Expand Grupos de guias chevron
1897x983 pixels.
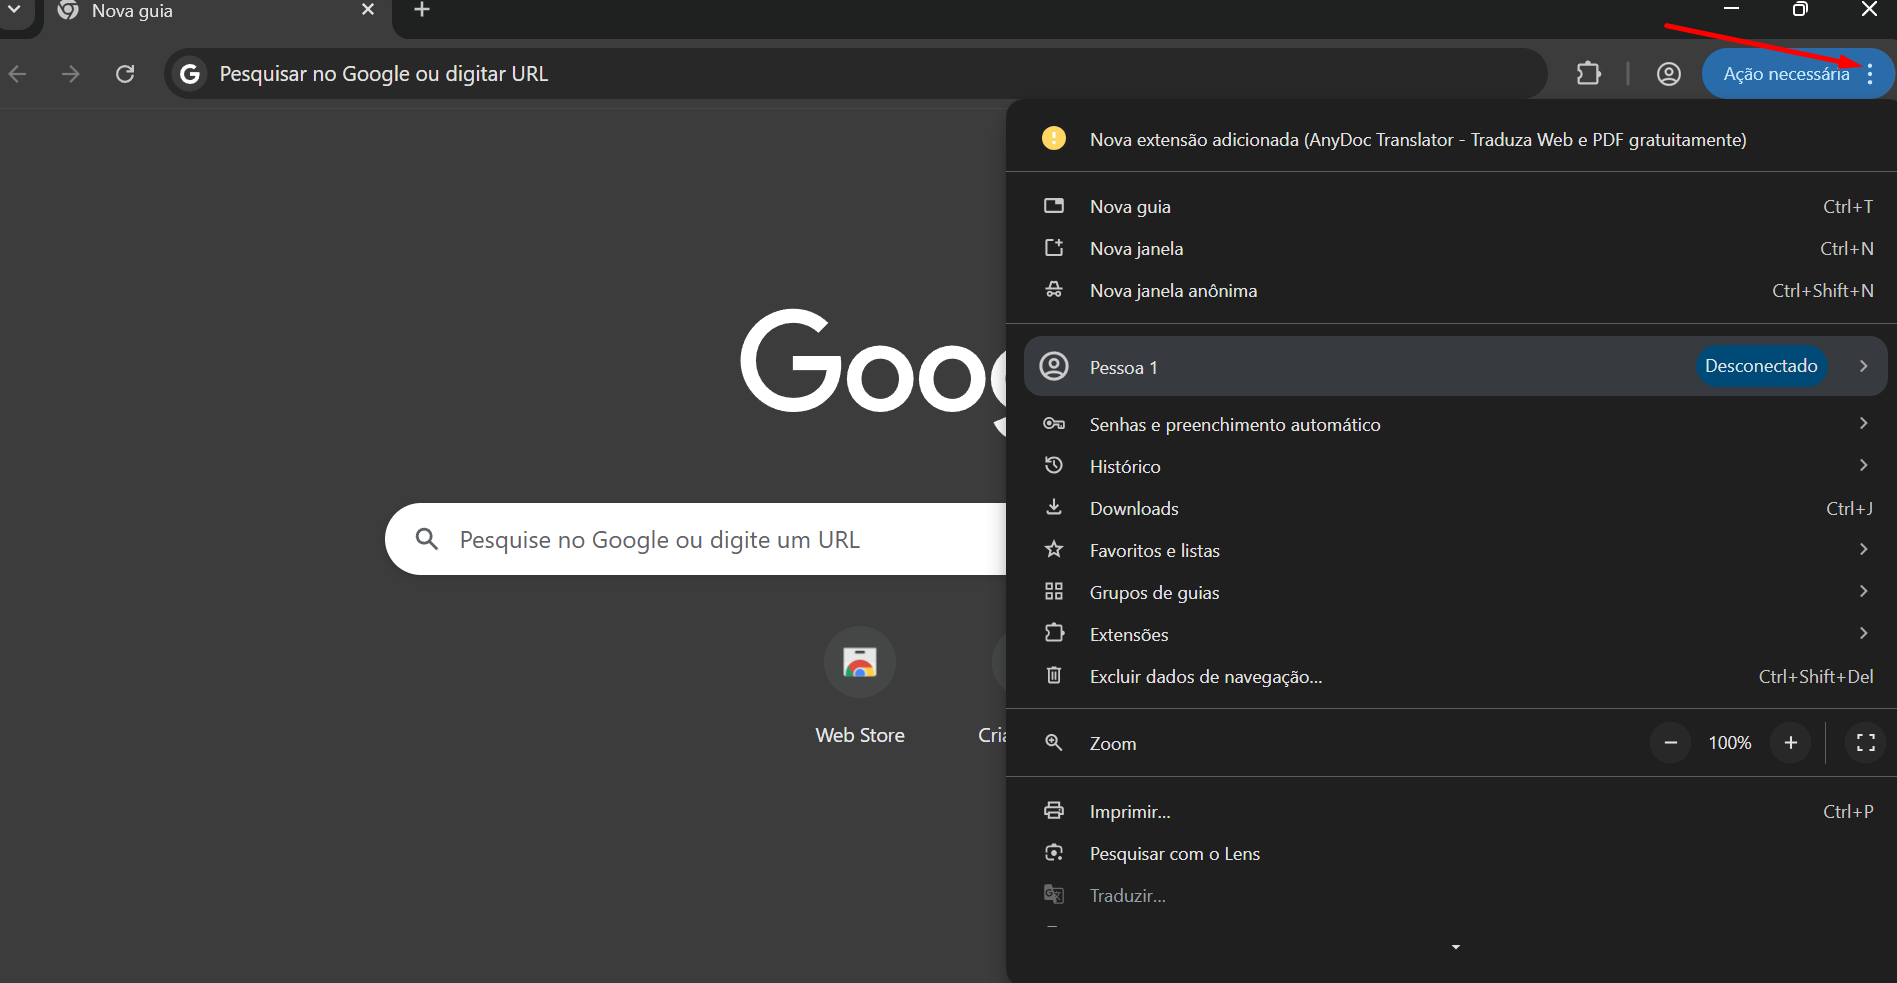1863,591
